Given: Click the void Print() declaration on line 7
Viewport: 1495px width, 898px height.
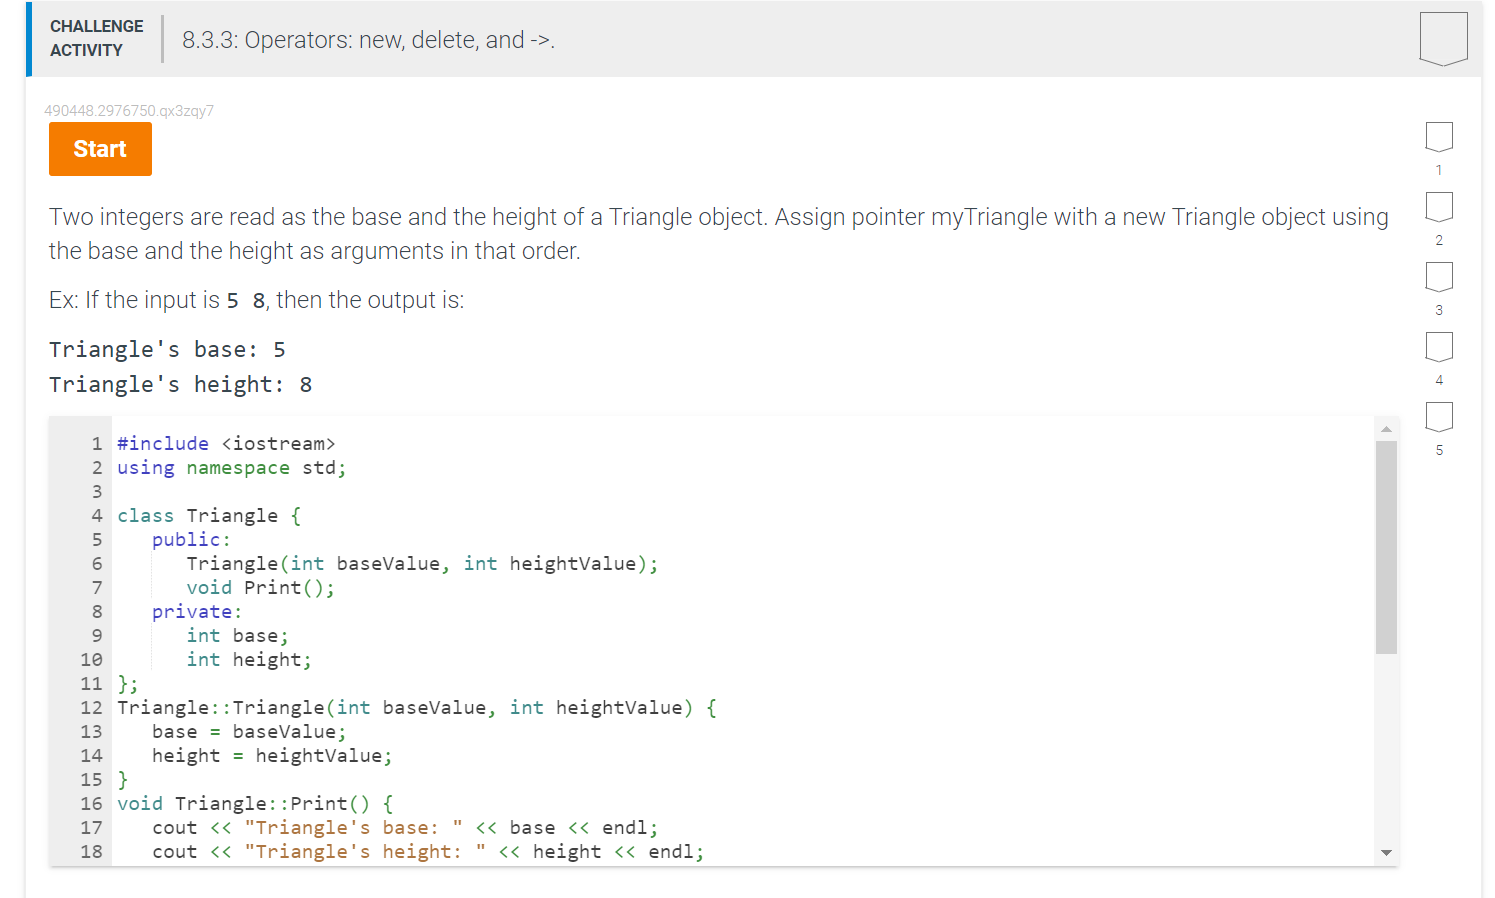Looking at the screenshot, I should [260, 587].
